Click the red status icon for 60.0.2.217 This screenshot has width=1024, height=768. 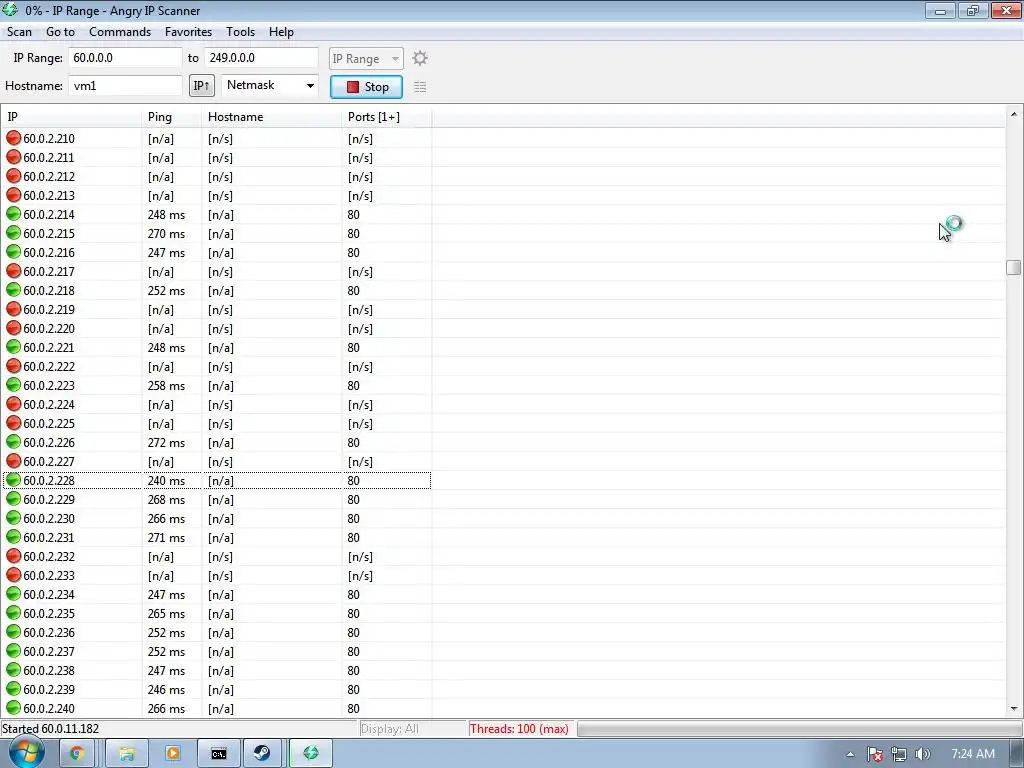[x=13, y=270]
